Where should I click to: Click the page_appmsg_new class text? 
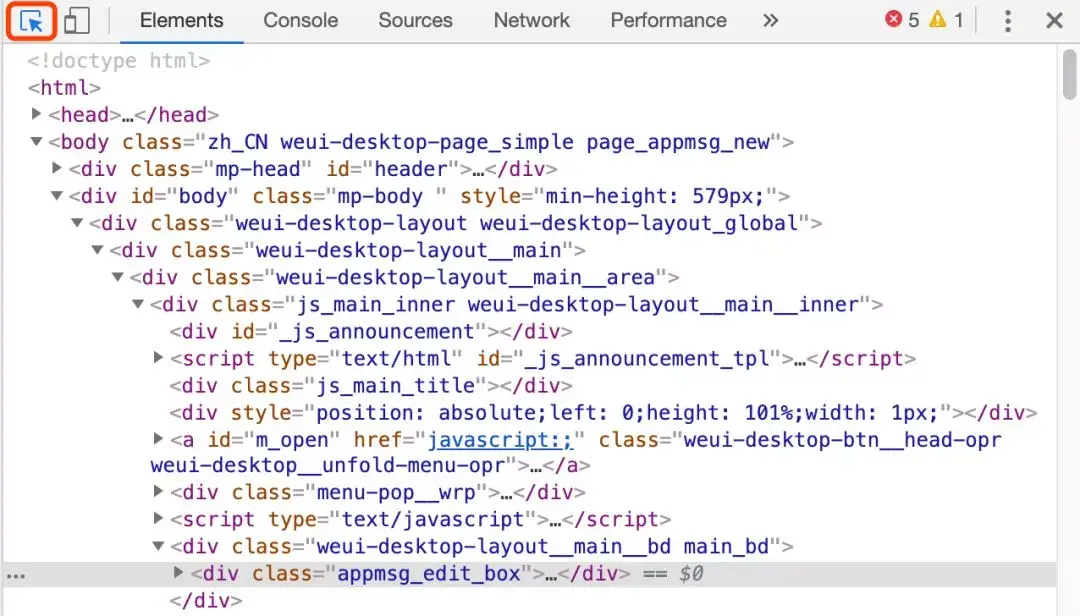678,142
